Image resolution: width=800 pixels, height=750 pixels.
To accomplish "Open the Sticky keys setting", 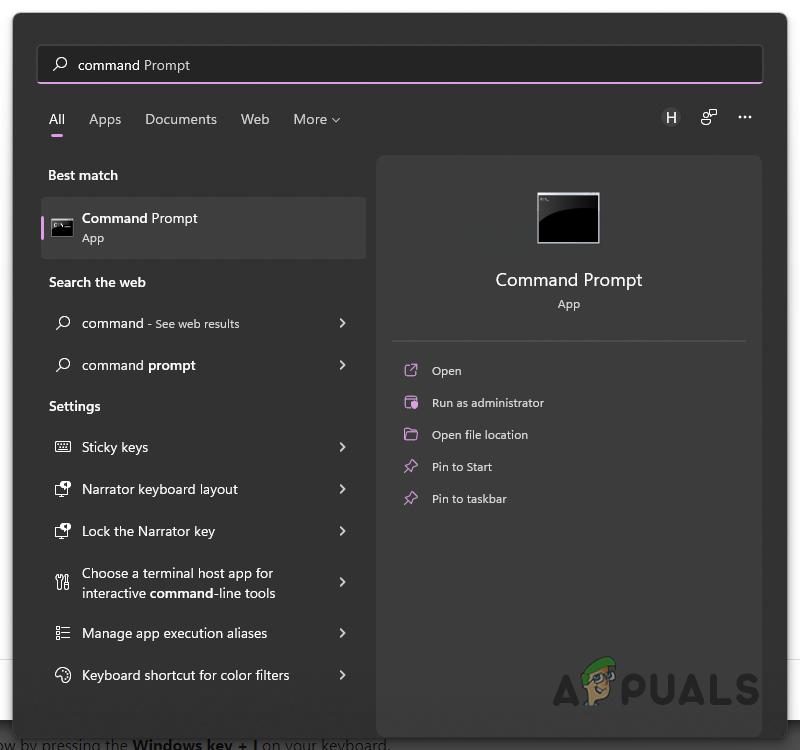I will point(202,447).
